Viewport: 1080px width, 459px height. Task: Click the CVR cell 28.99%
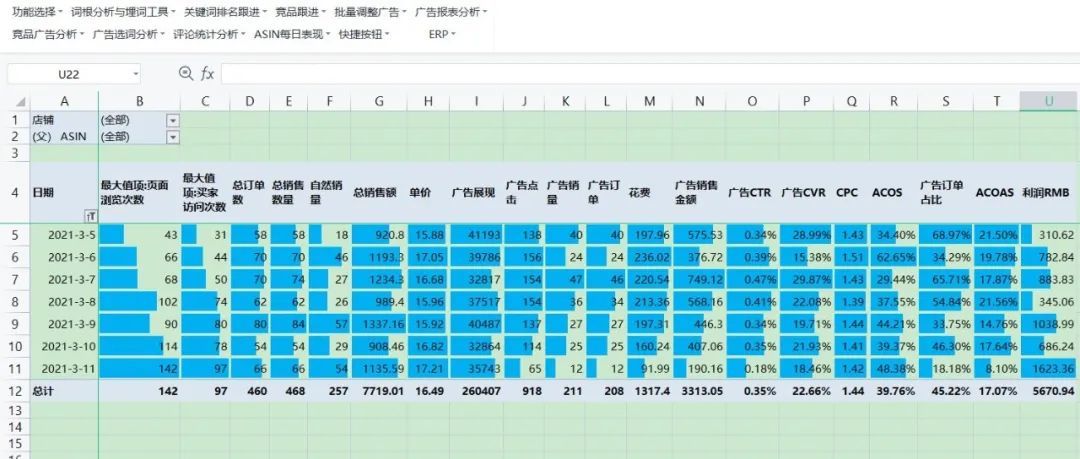pyautogui.click(x=806, y=235)
